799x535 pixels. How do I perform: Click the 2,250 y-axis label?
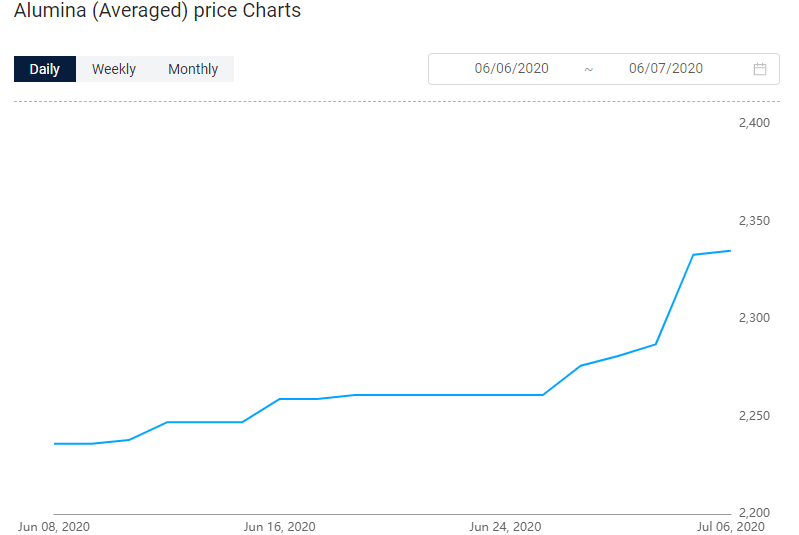tap(754, 416)
